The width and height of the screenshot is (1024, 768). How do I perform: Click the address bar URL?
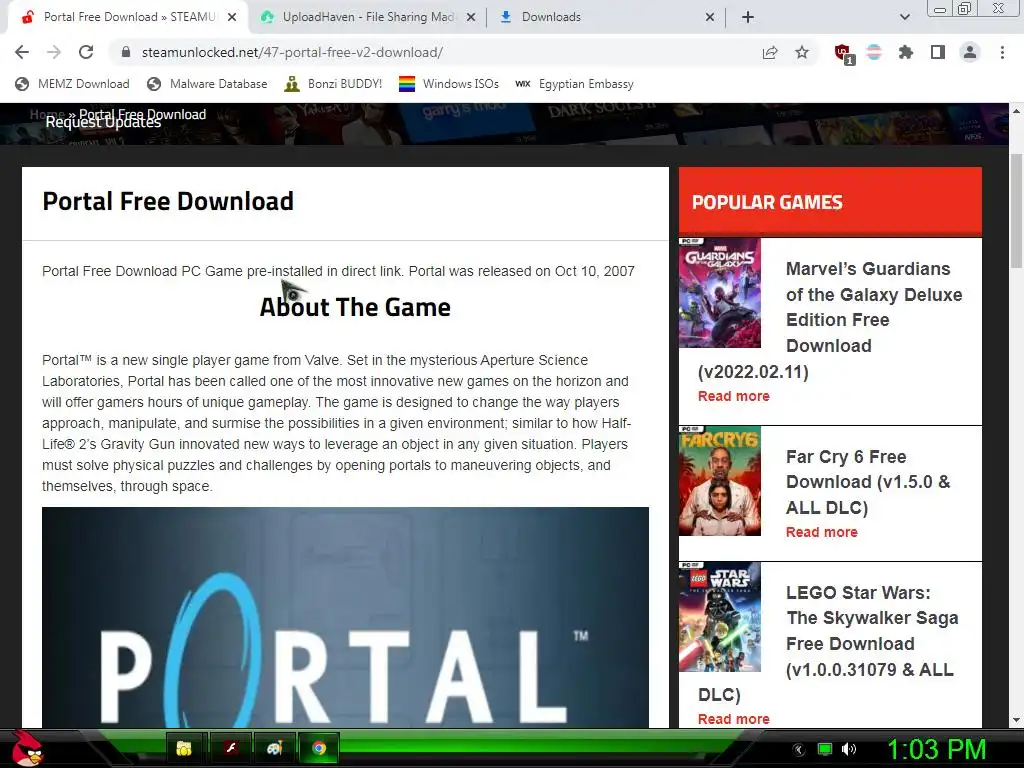click(293, 52)
